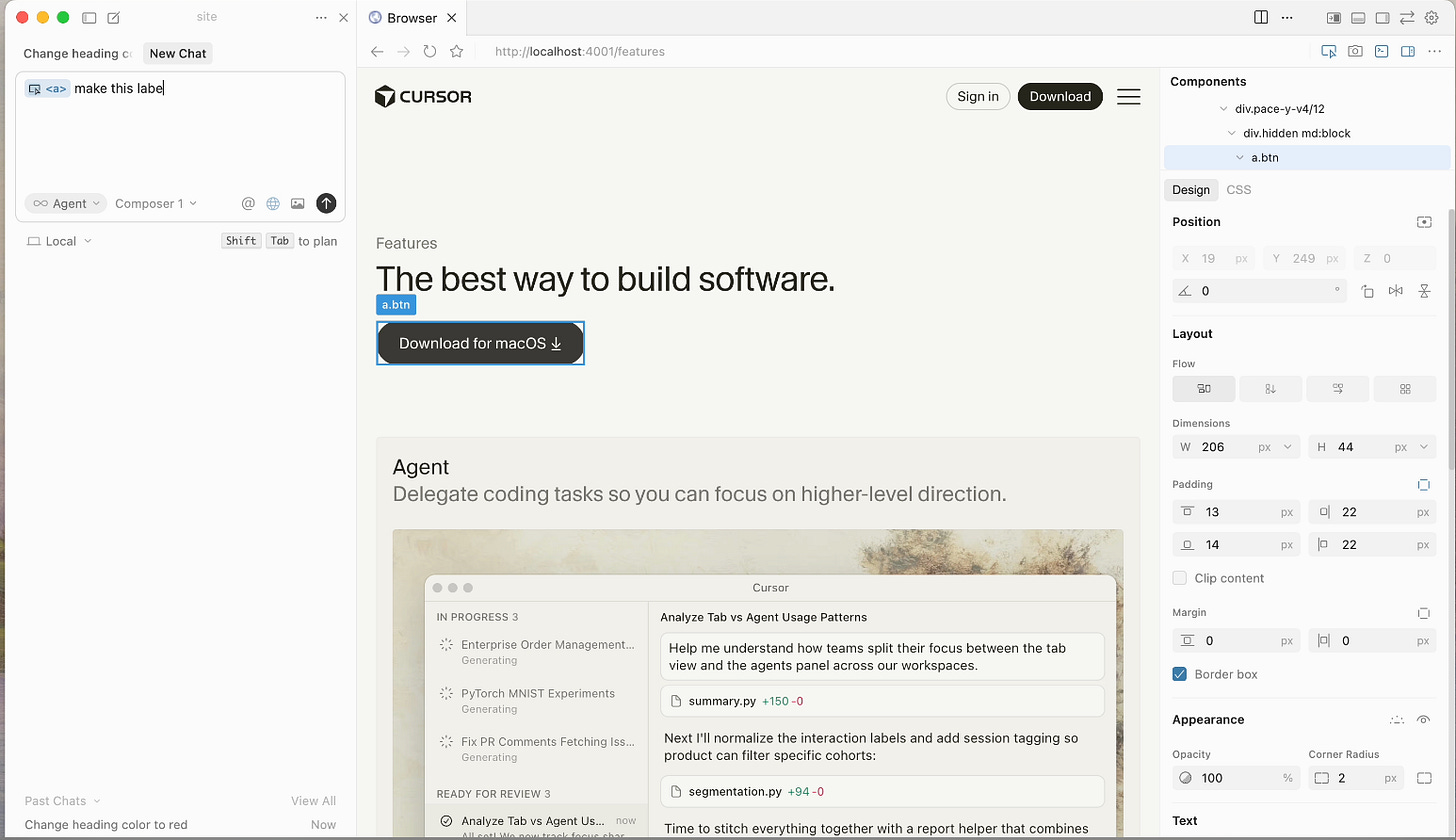Send the message with the arrow button
This screenshot has width=1456, height=840.
pyautogui.click(x=326, y=203)
